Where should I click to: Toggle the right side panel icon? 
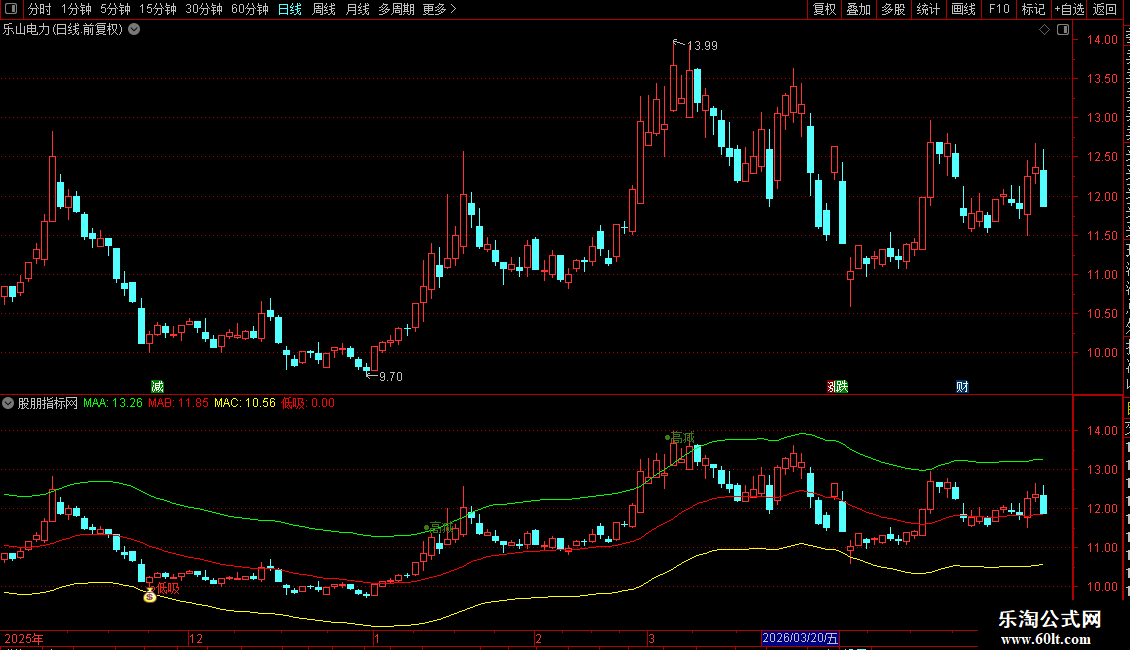click(1063, 30)
